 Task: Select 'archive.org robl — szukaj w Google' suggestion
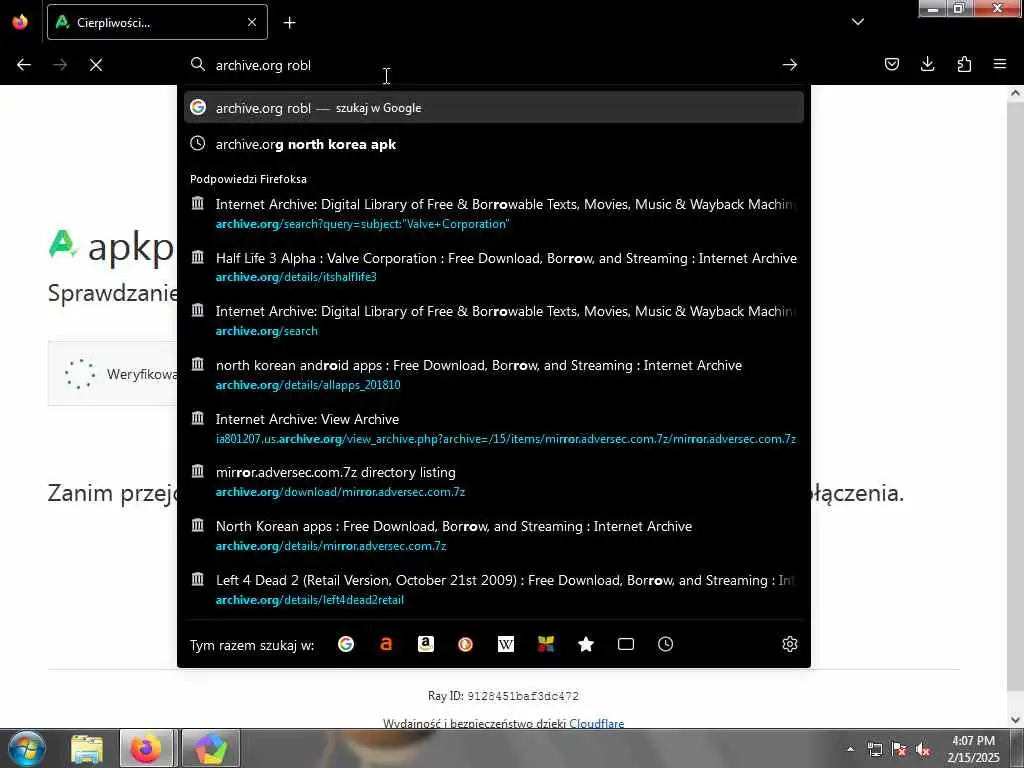tap(494, 108)
